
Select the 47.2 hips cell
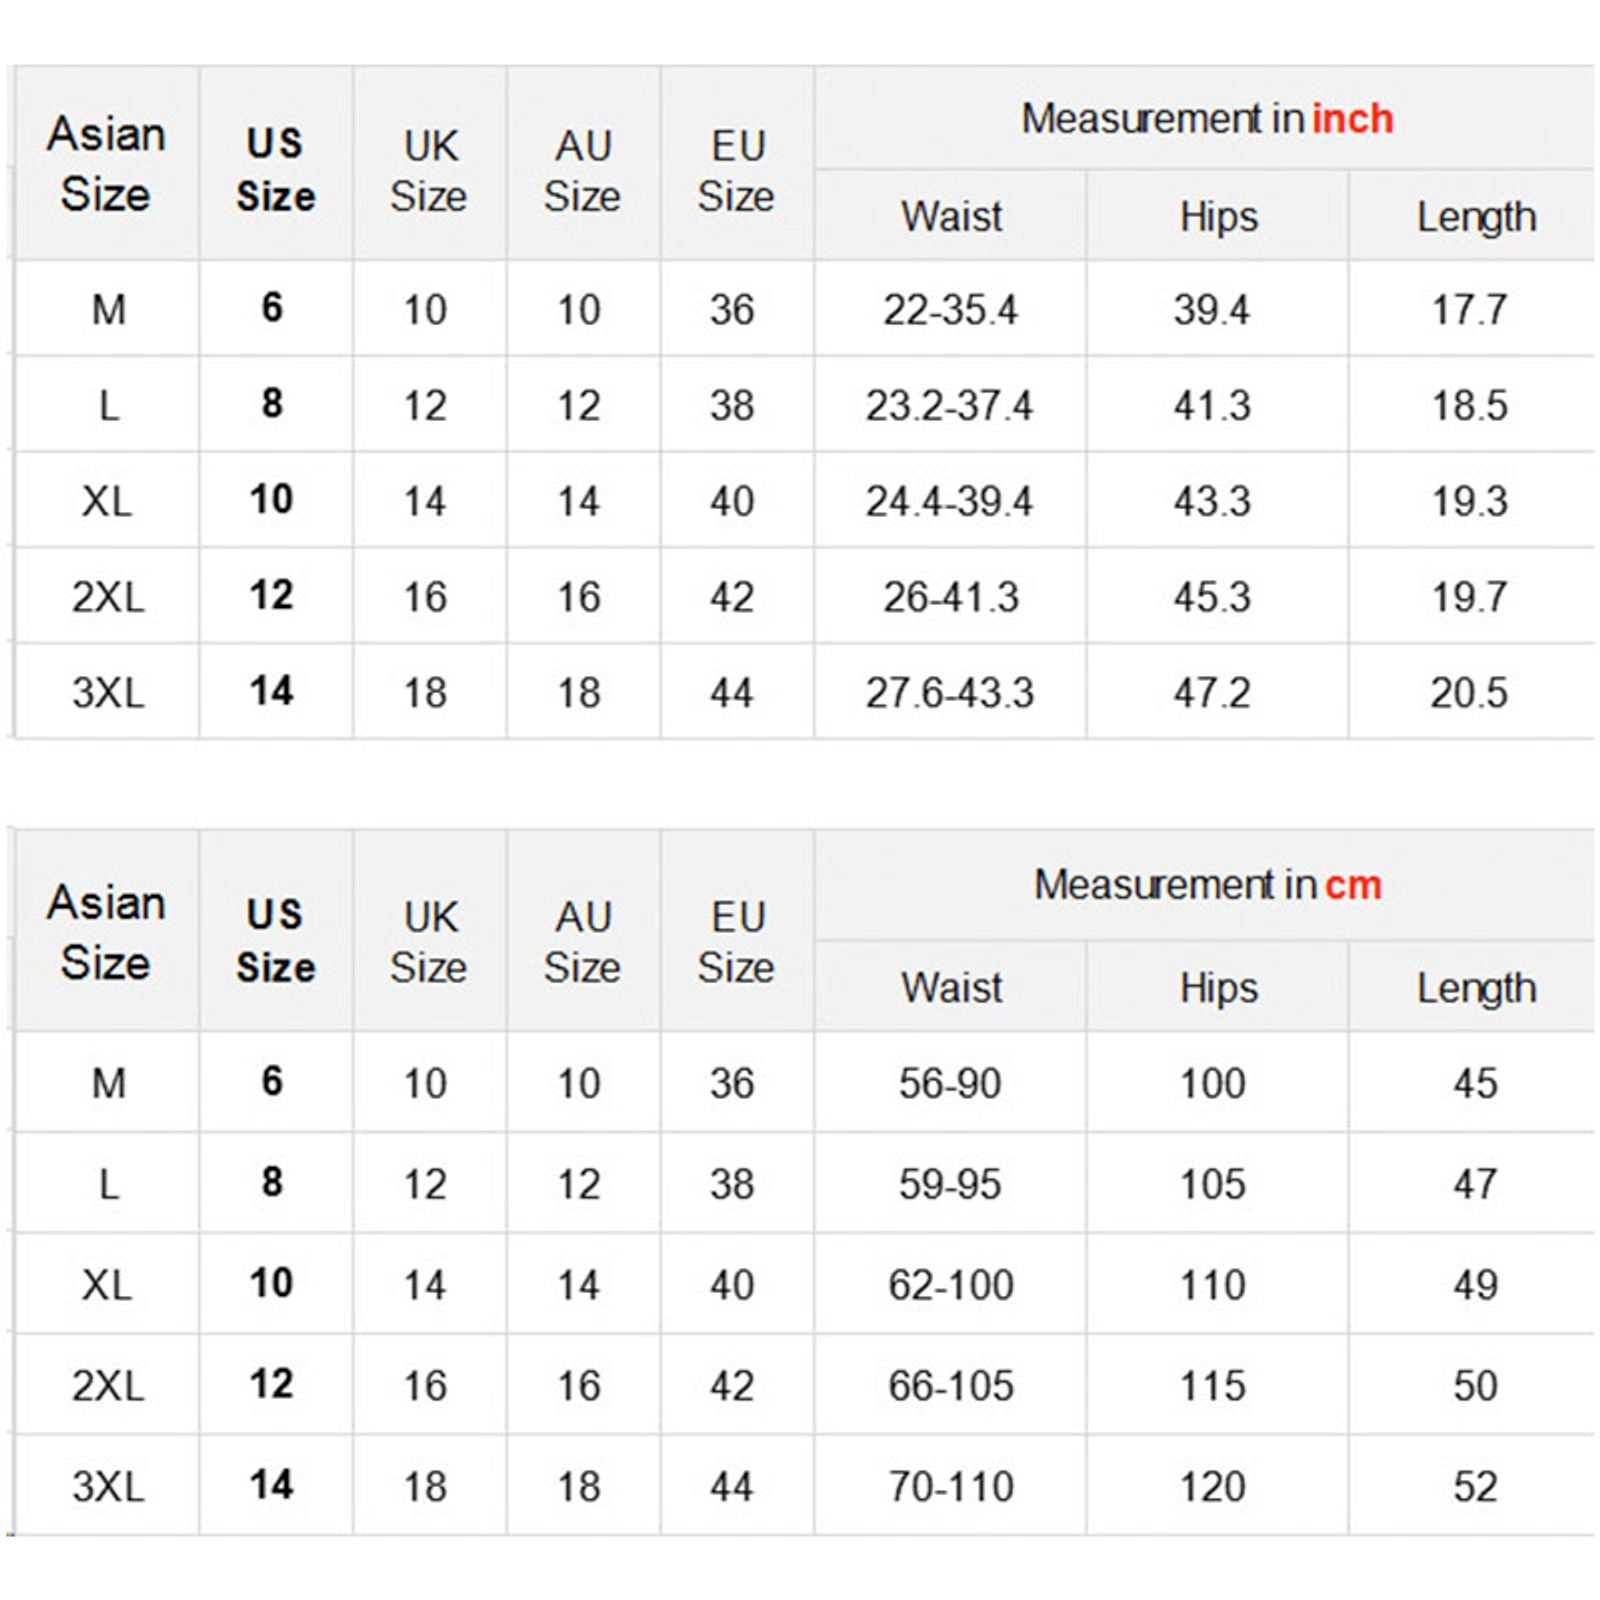(x=1211, y=693)
